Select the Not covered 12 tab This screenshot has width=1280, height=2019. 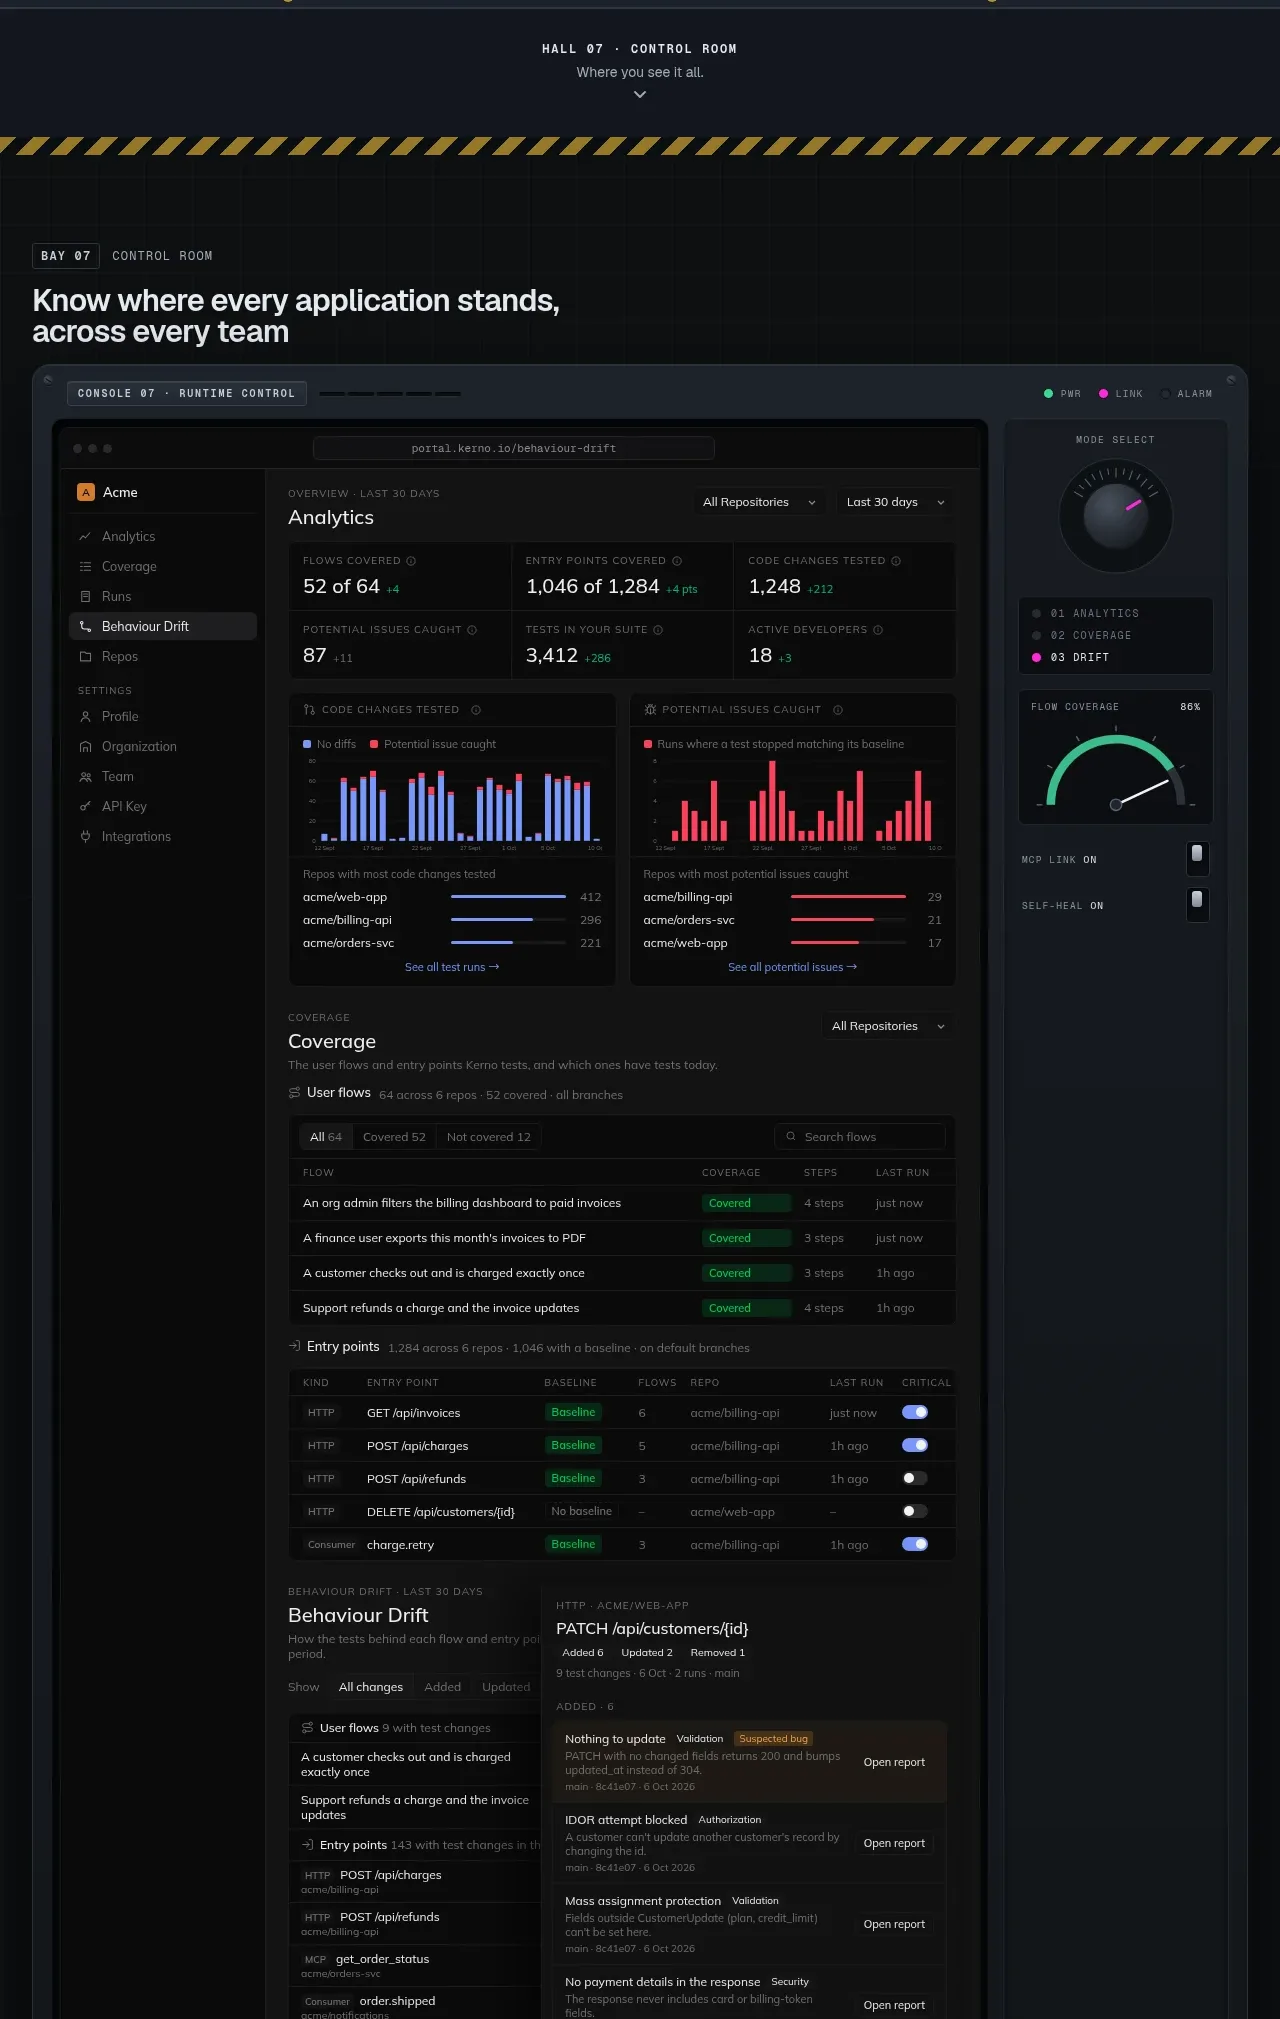click(x=489, y=1137)
